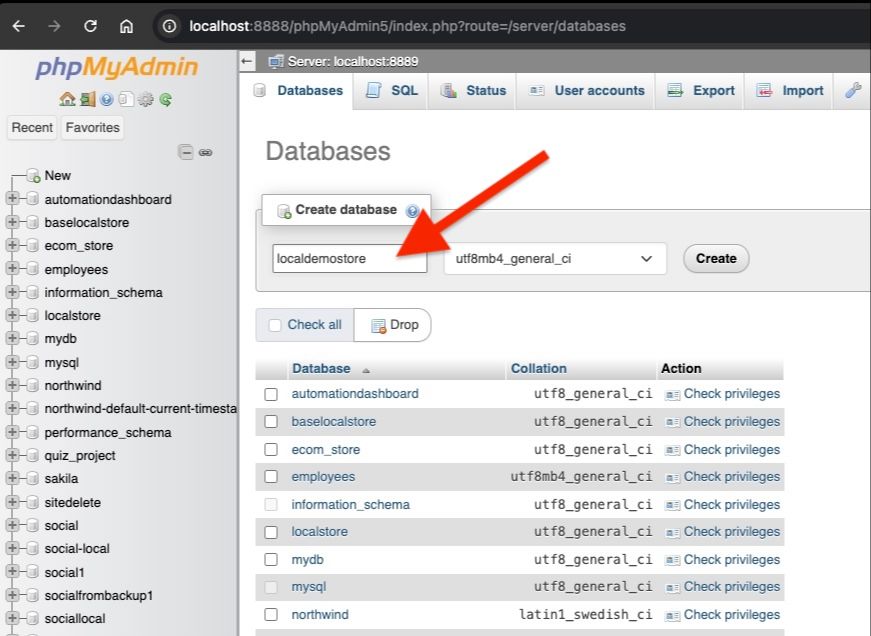Expand information_schema tree node
The image size is (871, 636).
(12, 292)
